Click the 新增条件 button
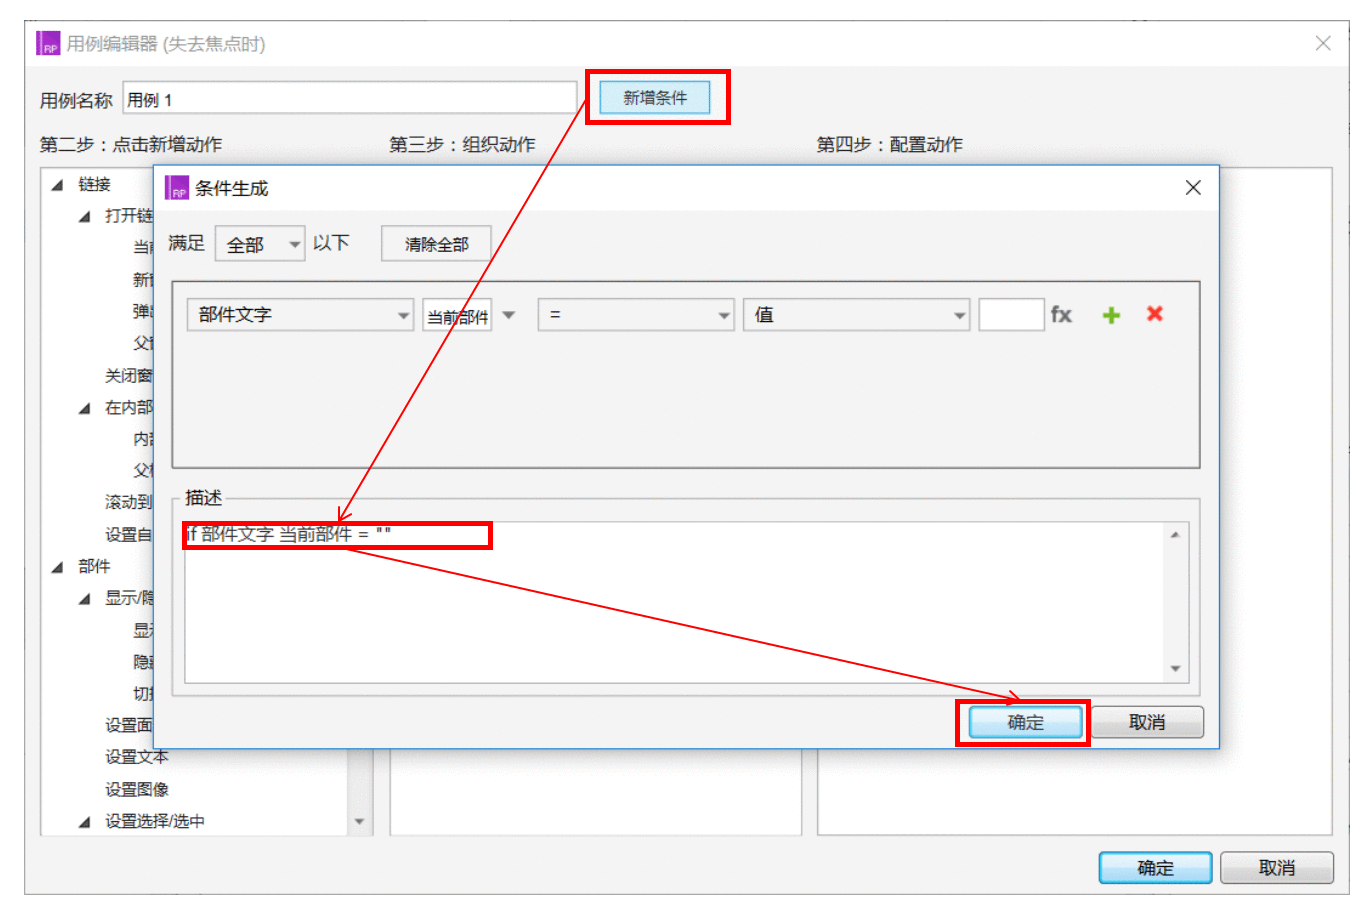Viewport: 1371px width, 912px height. click(x=655, y=97)
